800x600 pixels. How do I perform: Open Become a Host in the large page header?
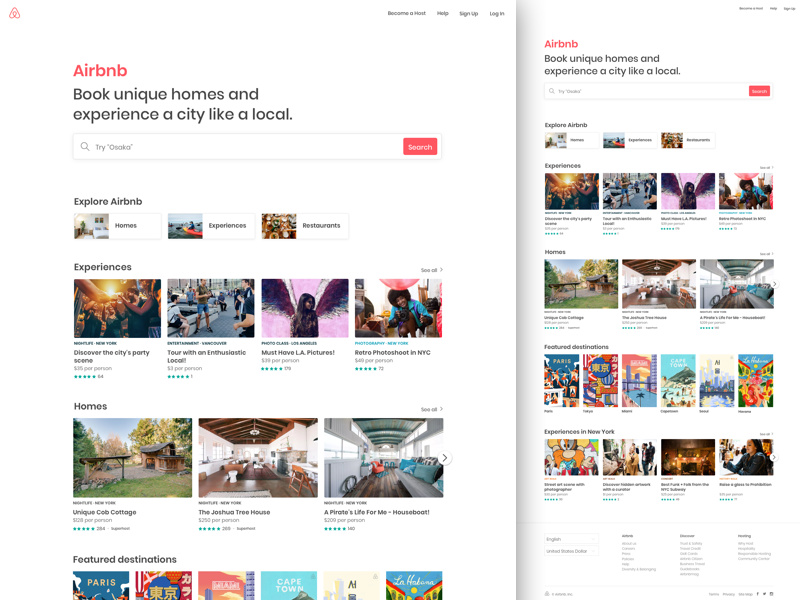pos(407,13)
